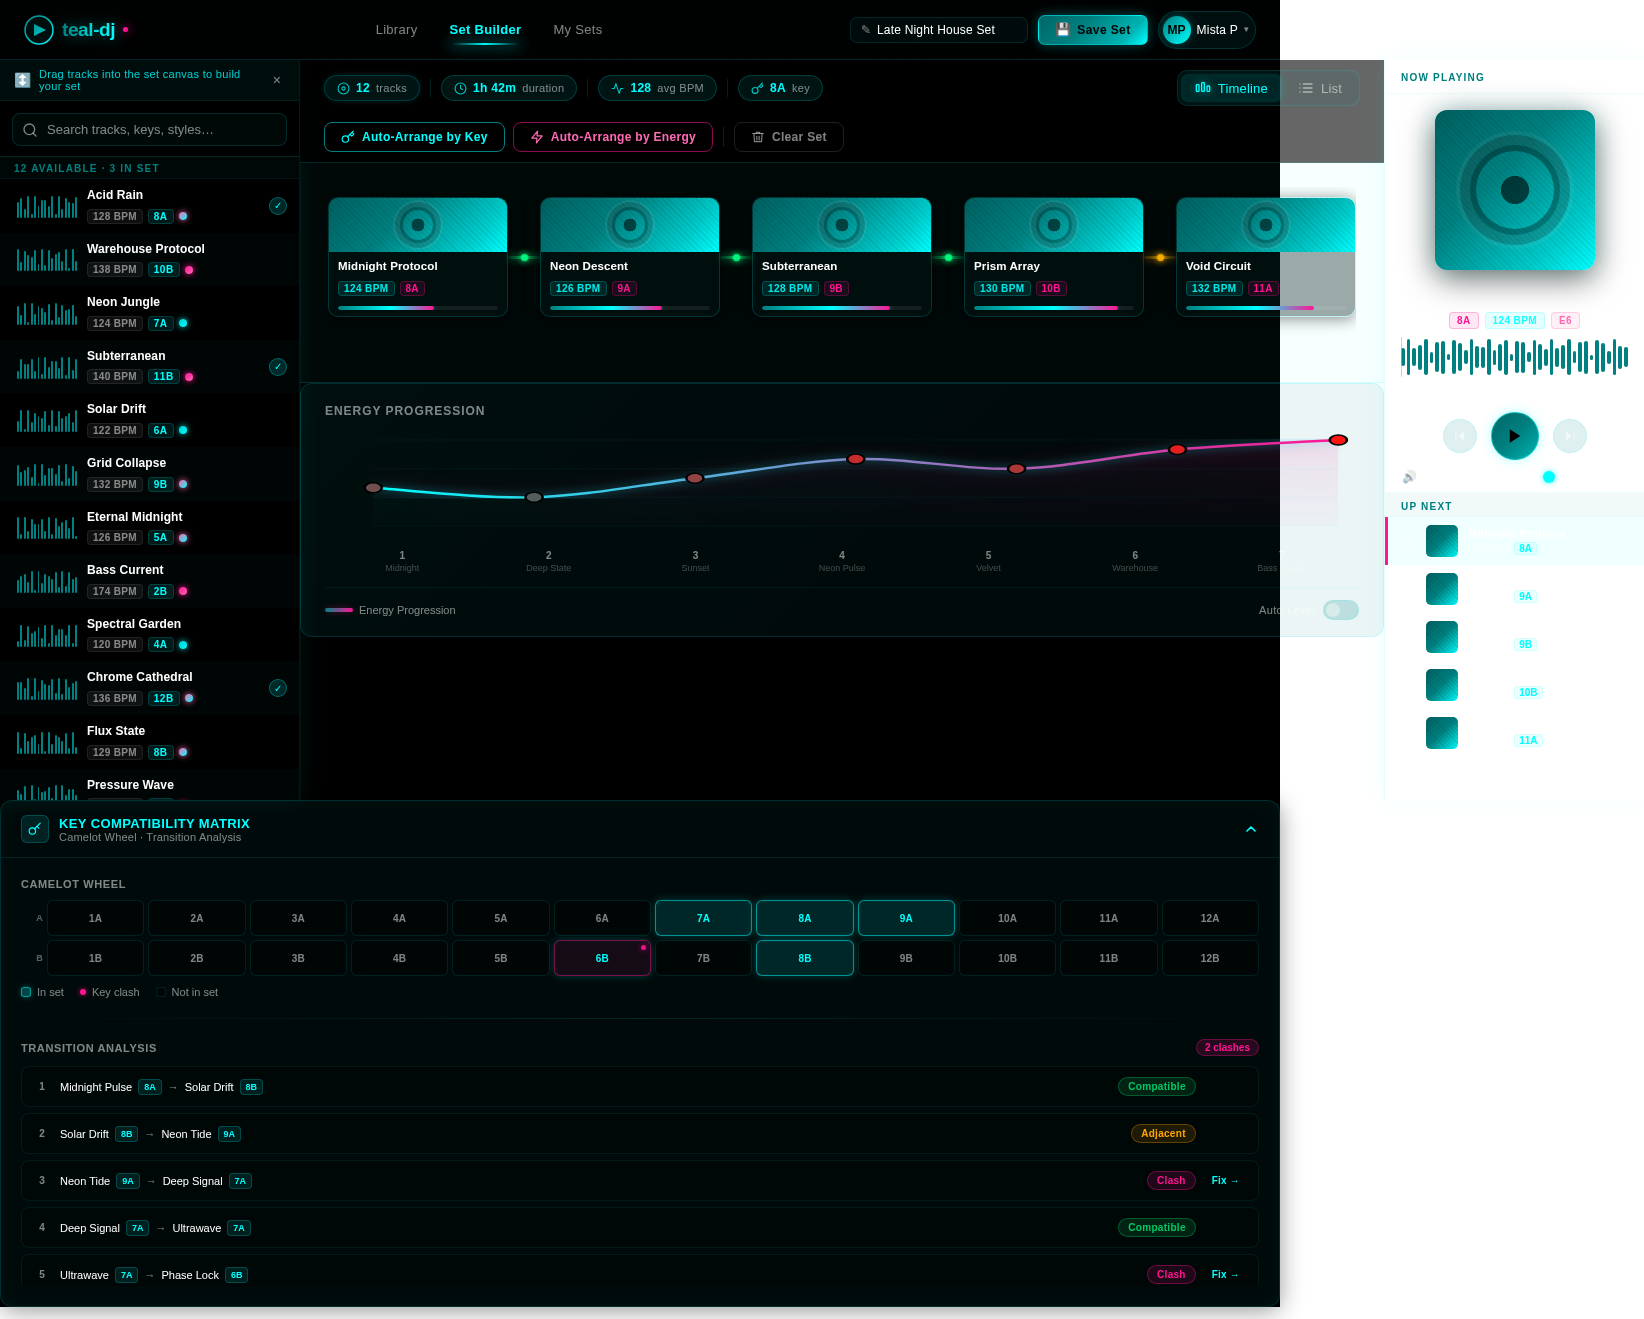Open the Mista P user menu
1644x1319 pixels.
coord(1206,30)
